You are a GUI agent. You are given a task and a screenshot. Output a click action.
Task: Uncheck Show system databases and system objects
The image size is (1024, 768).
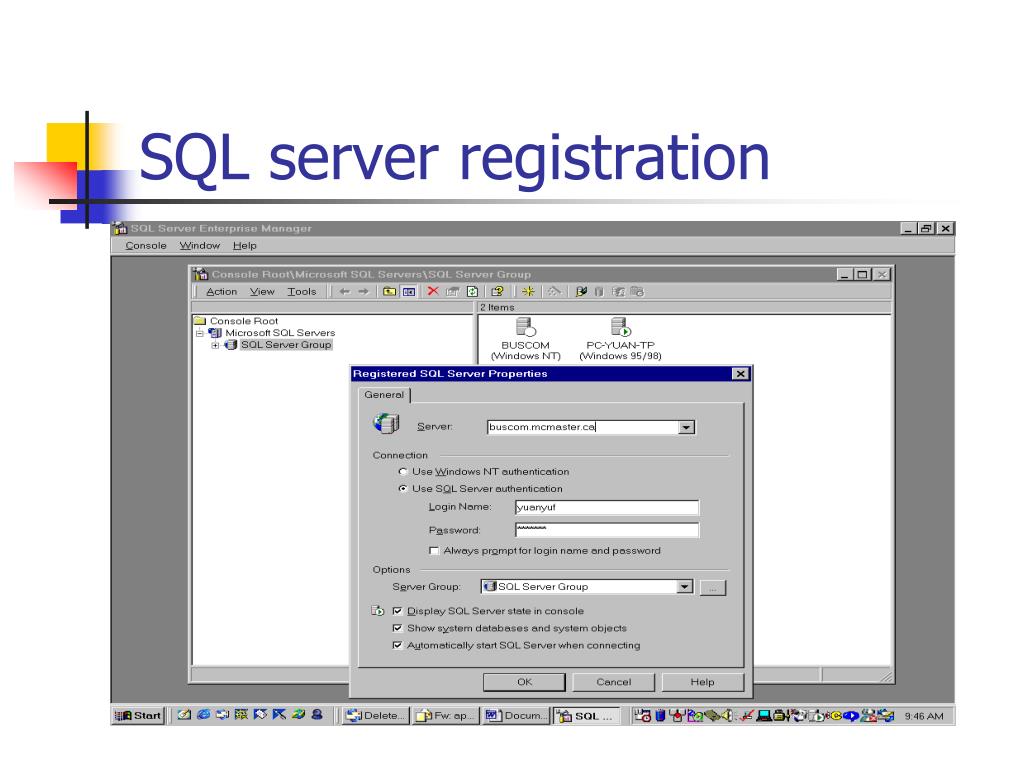(397, 628)
